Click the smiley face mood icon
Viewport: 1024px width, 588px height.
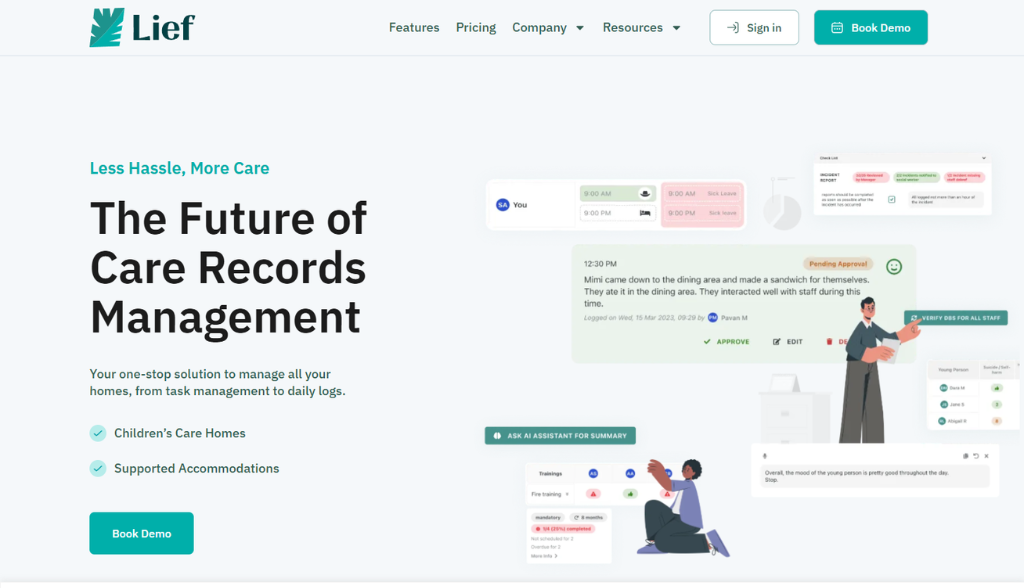tap(894, 266)
